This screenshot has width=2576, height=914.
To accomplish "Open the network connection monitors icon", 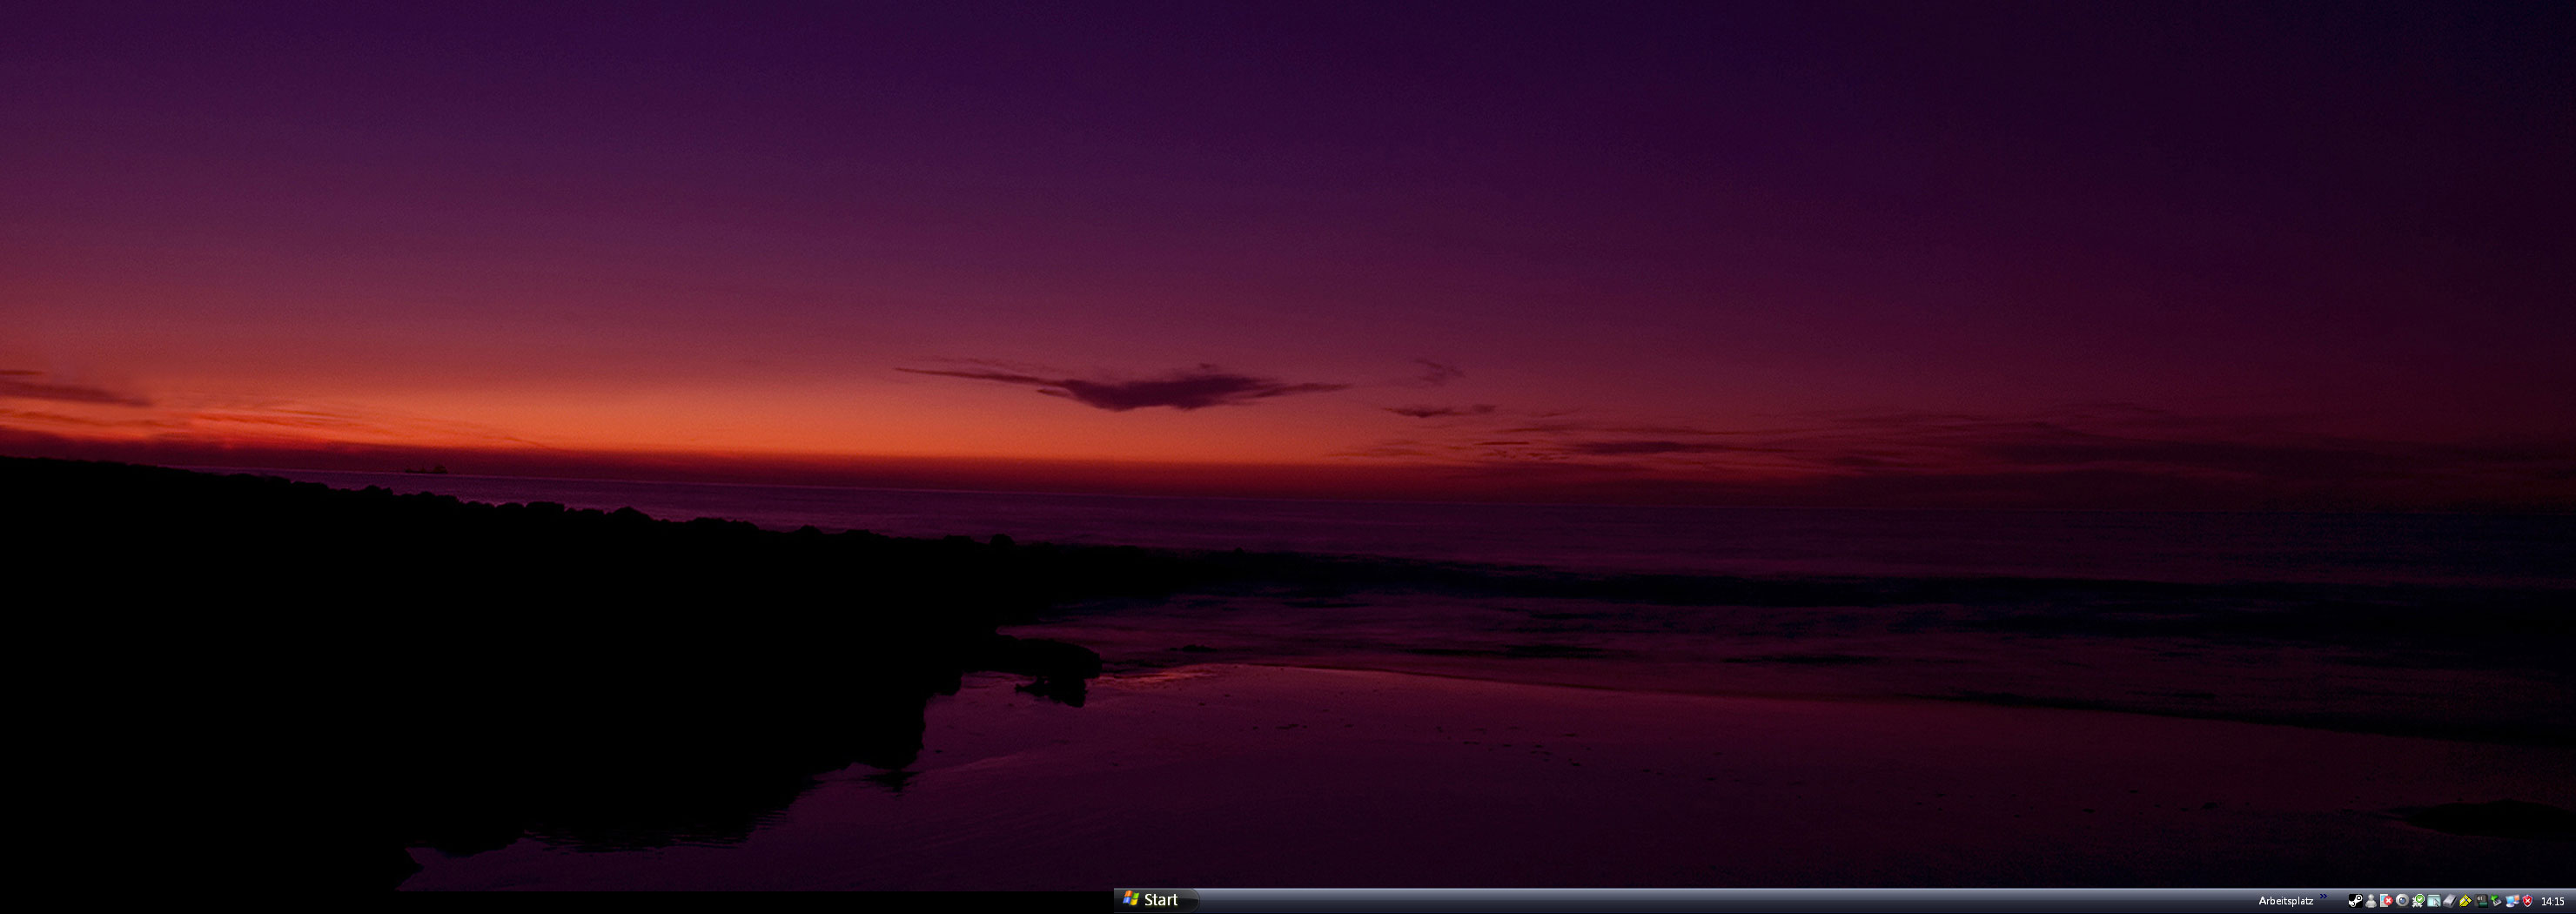I will coord(2512,901).
